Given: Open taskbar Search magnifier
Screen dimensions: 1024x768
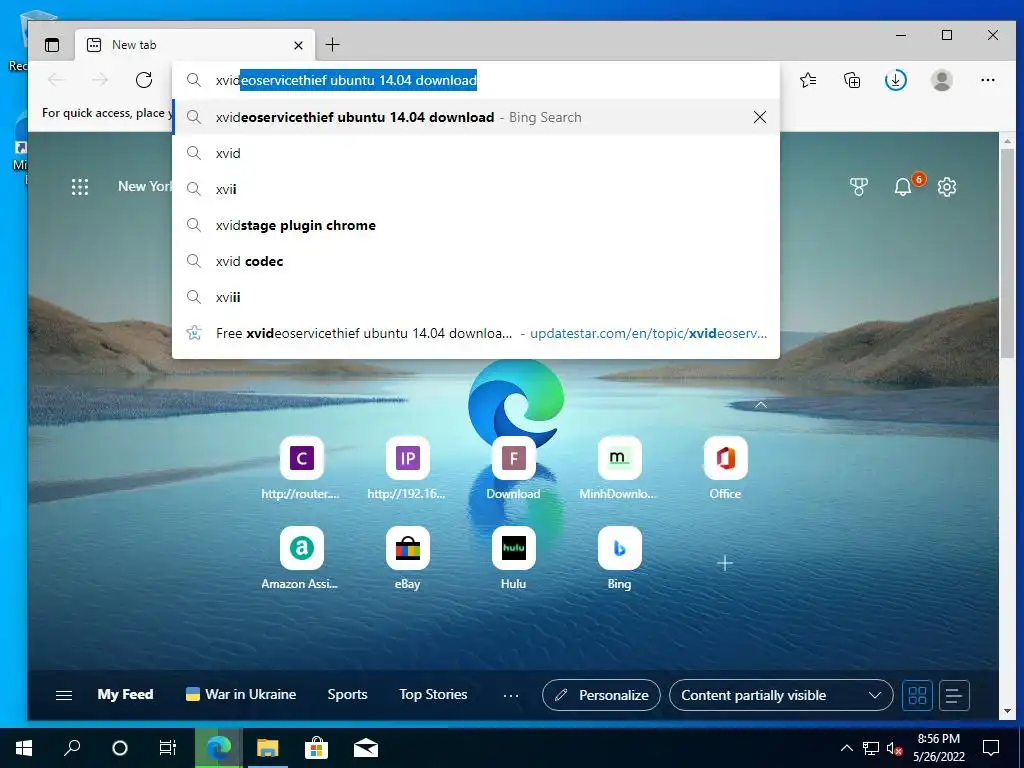Looking at the screenshot, I should tap(72, 748).
